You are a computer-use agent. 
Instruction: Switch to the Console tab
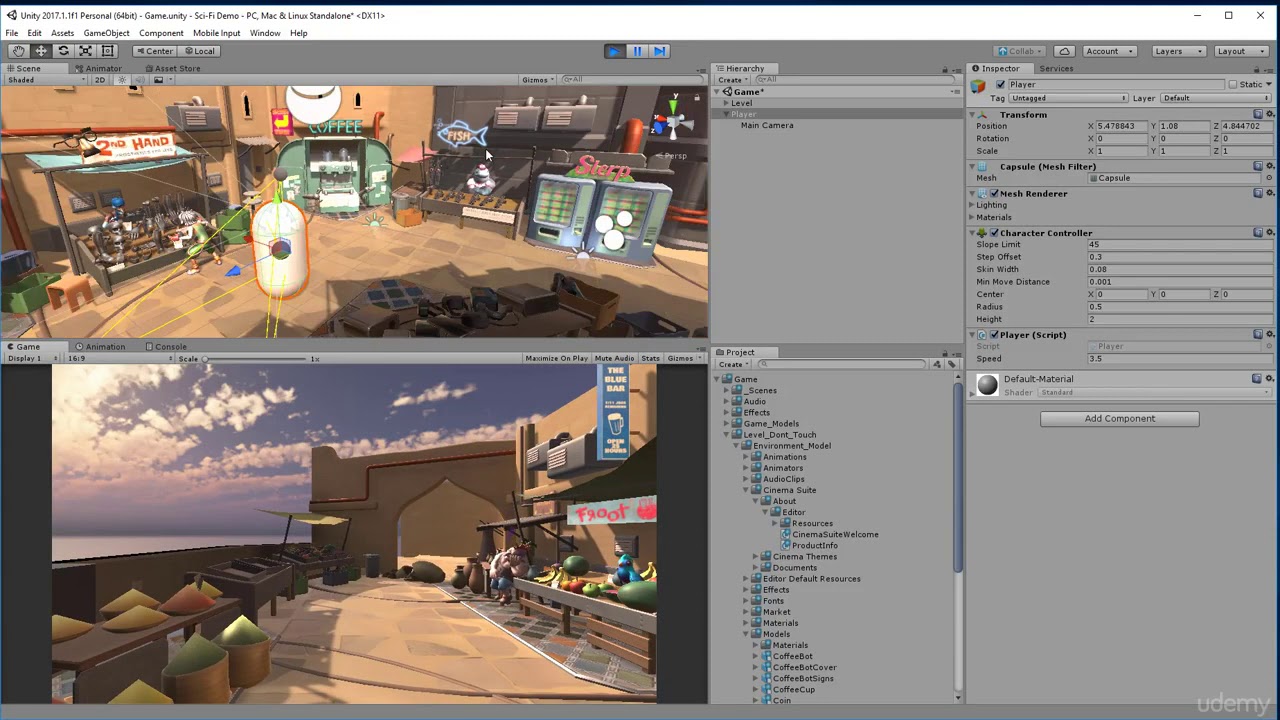(x=165, y=347)
